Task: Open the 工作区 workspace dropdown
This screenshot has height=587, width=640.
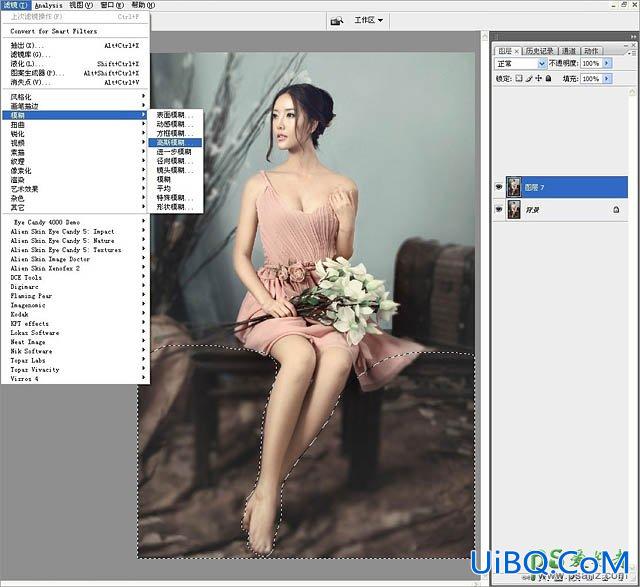Action: [369, 20]
